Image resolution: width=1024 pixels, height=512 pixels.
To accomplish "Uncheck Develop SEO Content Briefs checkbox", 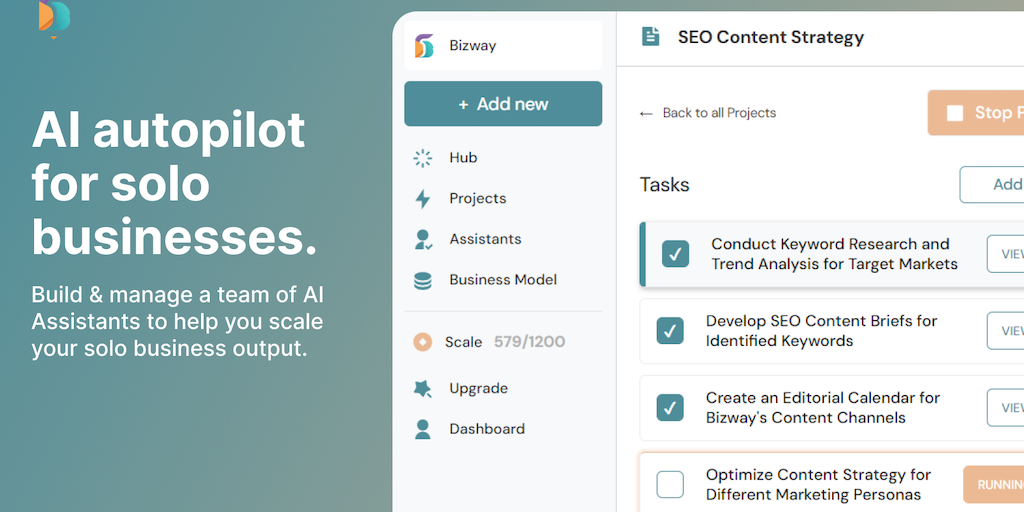I will (x=670, y=331).
